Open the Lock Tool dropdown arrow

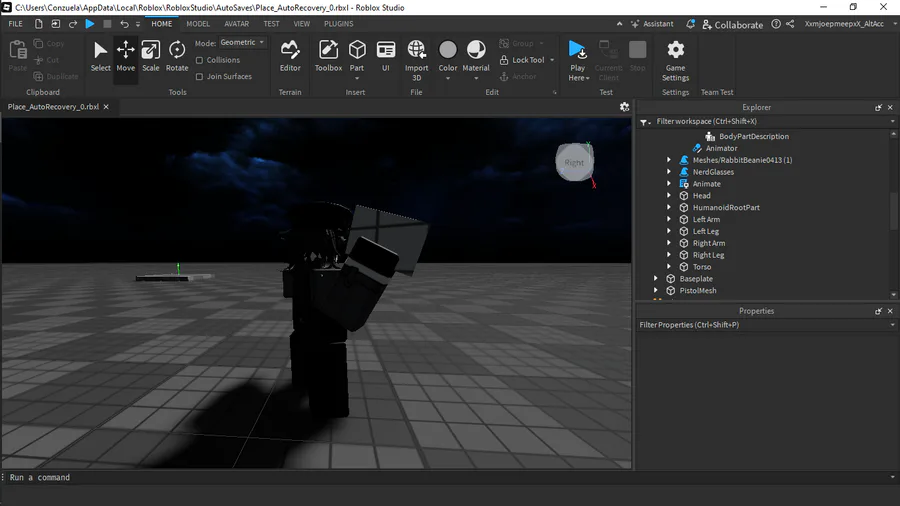click(x=552, y=60)
